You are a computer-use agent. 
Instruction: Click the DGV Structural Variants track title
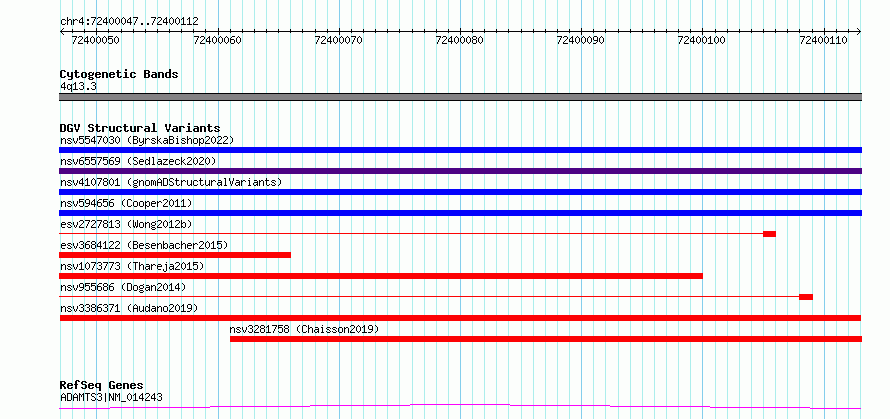point(140,128)
